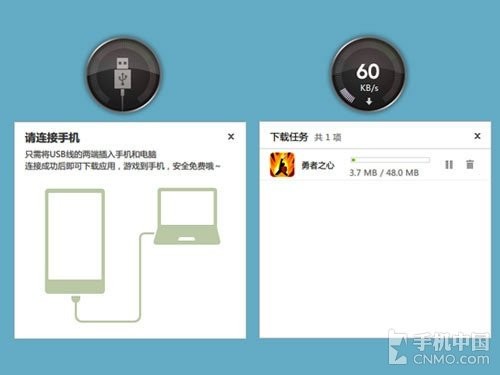Image resolution: width=500 pixels, height=375 pixels.
Task: Click the USB instructions text line
Action: point(91,154)
